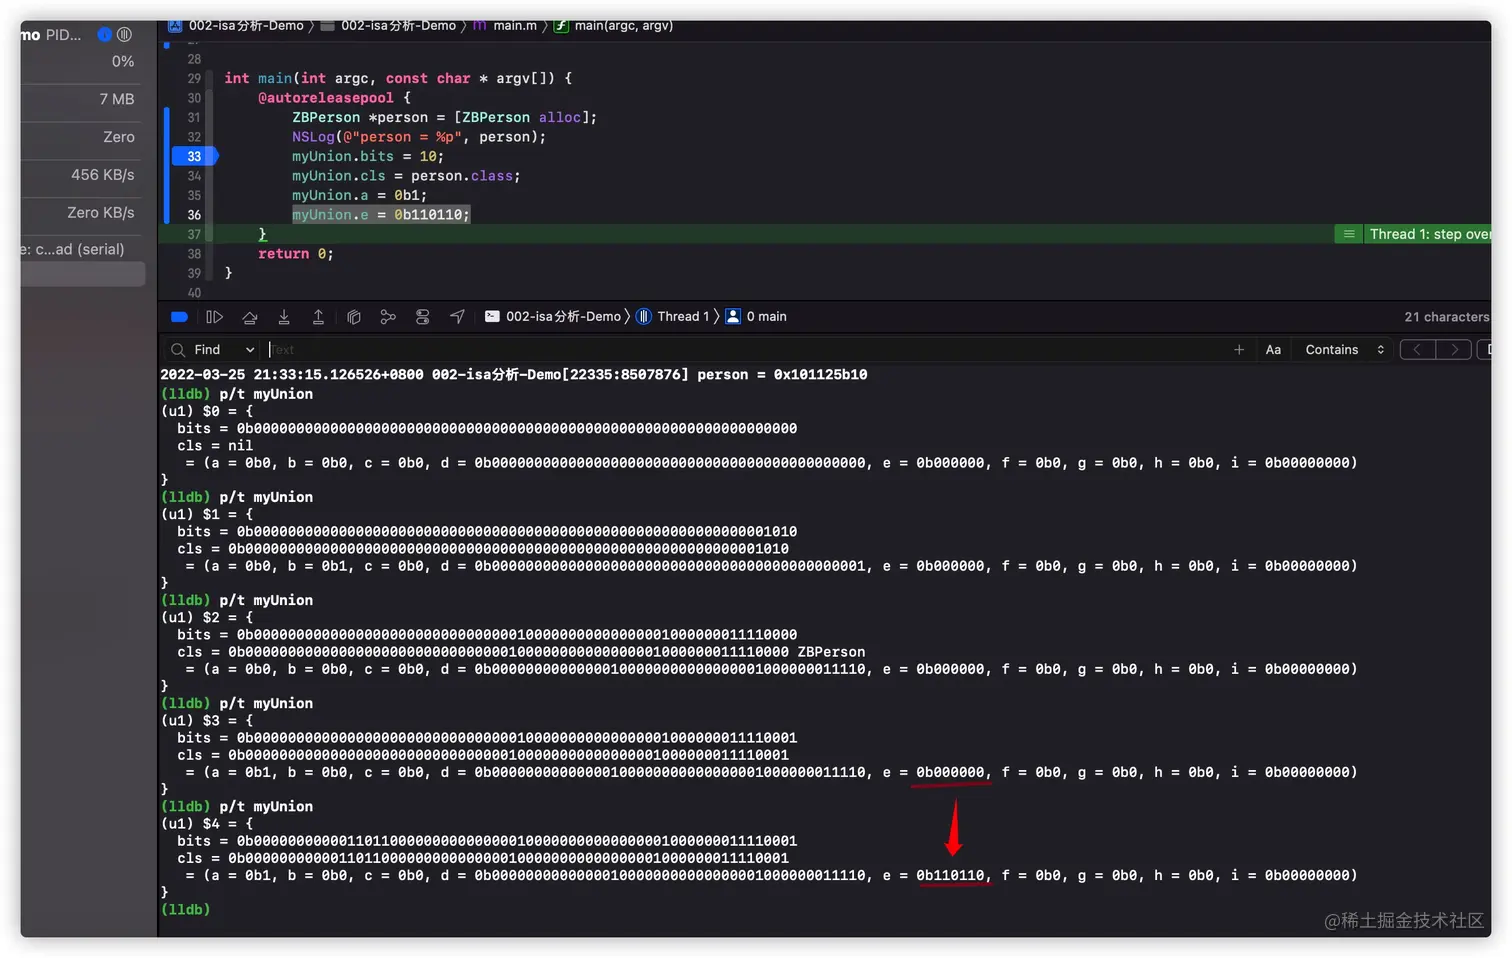The width and height of the screenshot is (1512, 958).
Task: Click blue info icon near PID
Action: [104, 35]
